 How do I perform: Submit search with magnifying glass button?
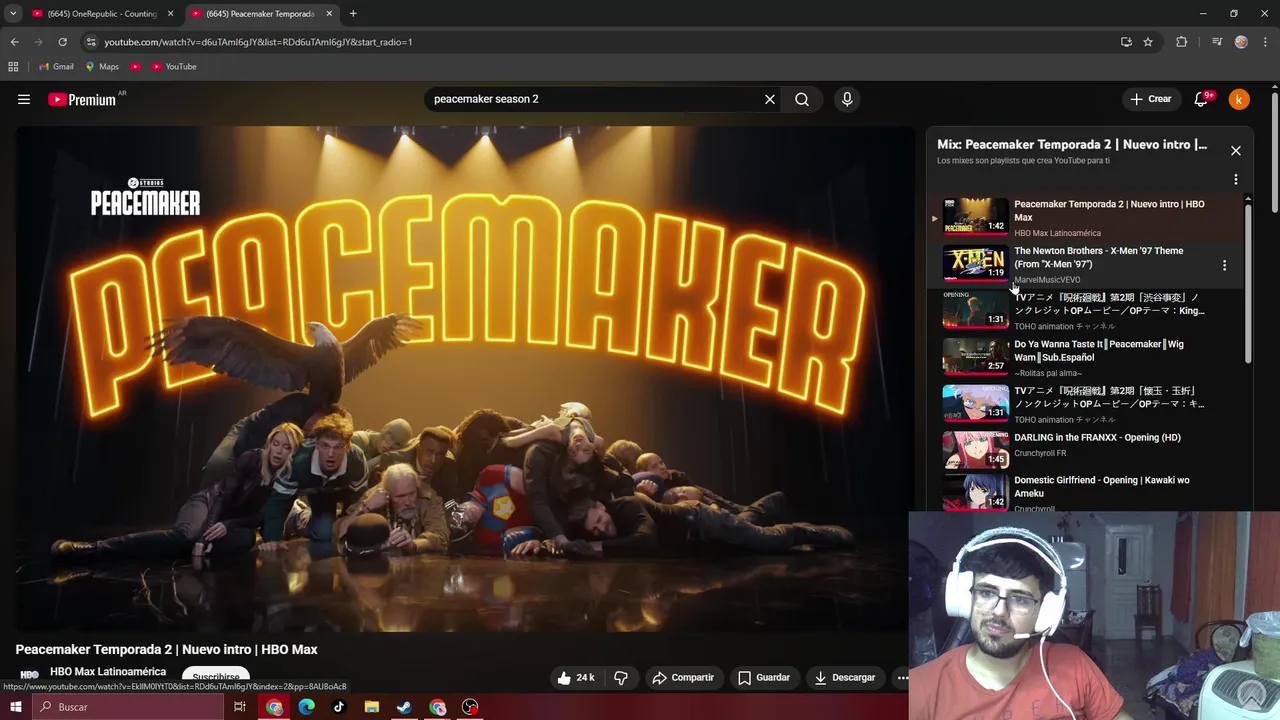click(x=802, y=99)
